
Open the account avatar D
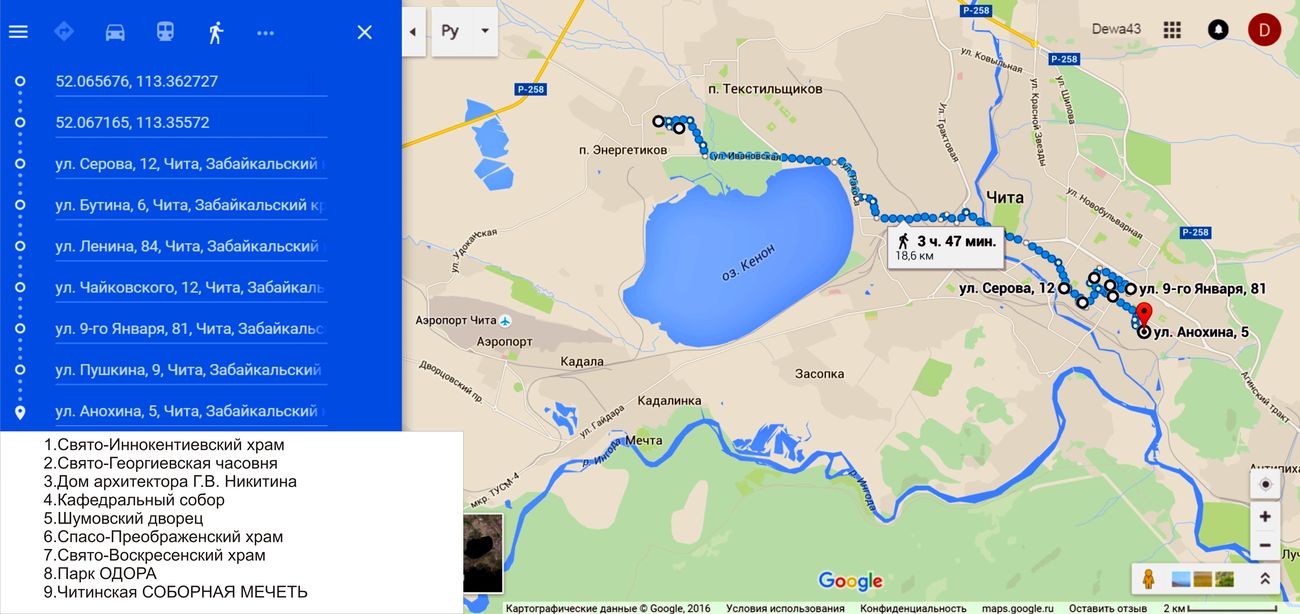(x=1264, y=29)
